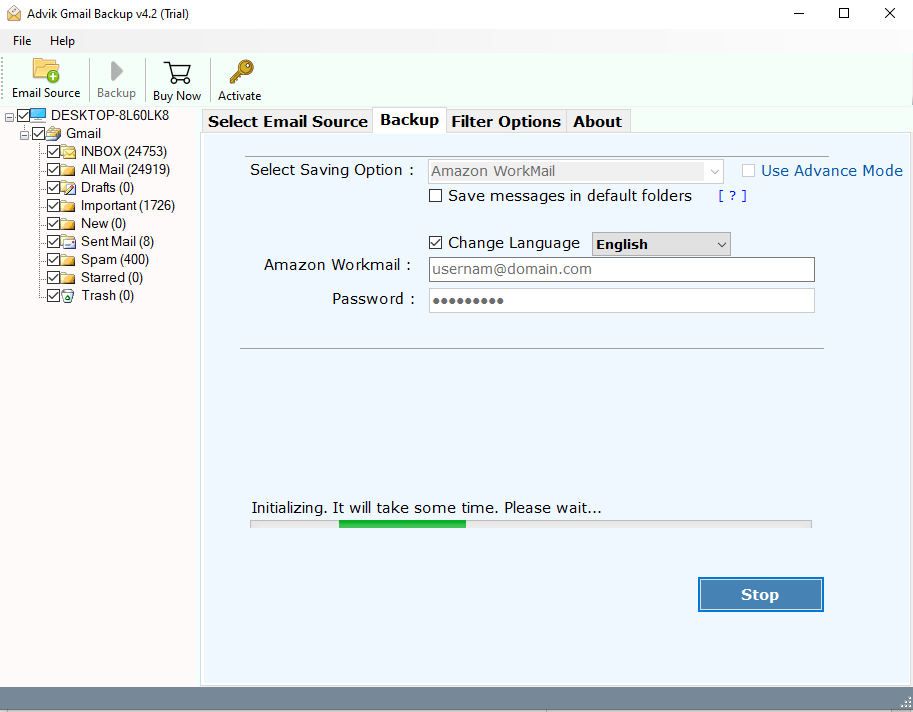The image size is (913, 712).
Task: Select Trash (0) tree label
Action: point(108,296)
